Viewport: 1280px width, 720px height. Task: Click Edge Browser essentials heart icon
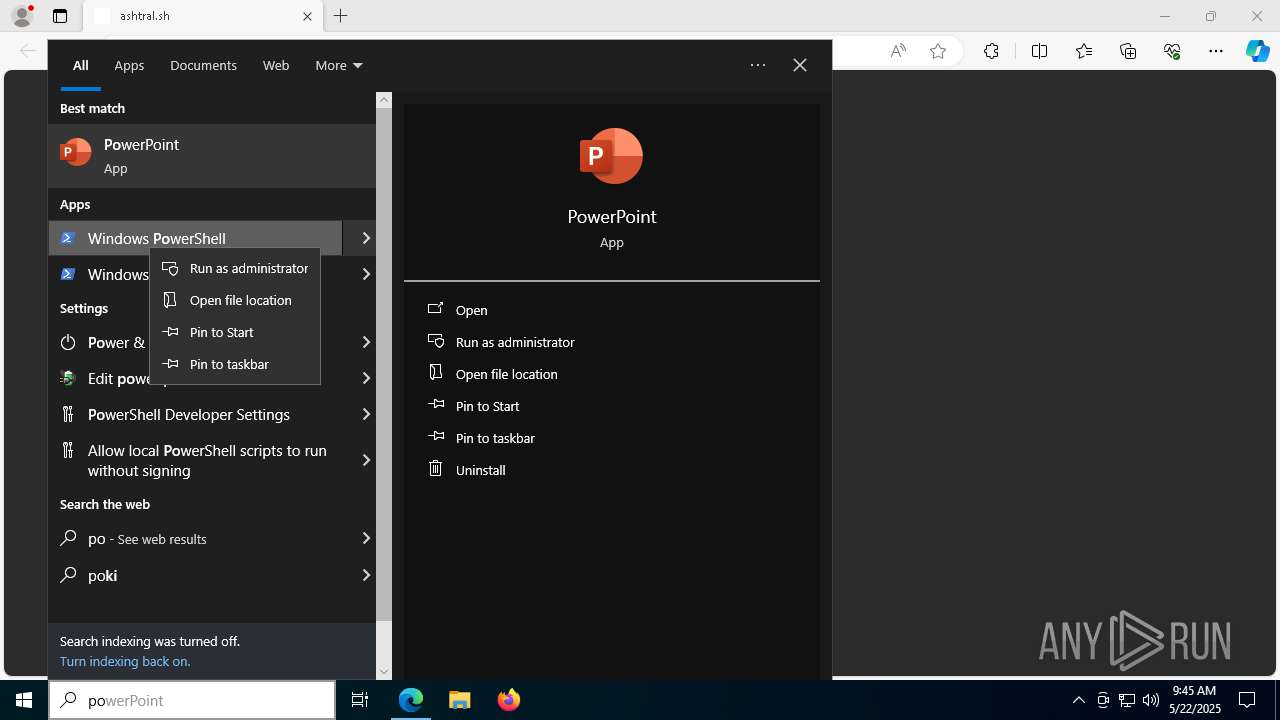pyautogui.click(x=1172, y=51)
